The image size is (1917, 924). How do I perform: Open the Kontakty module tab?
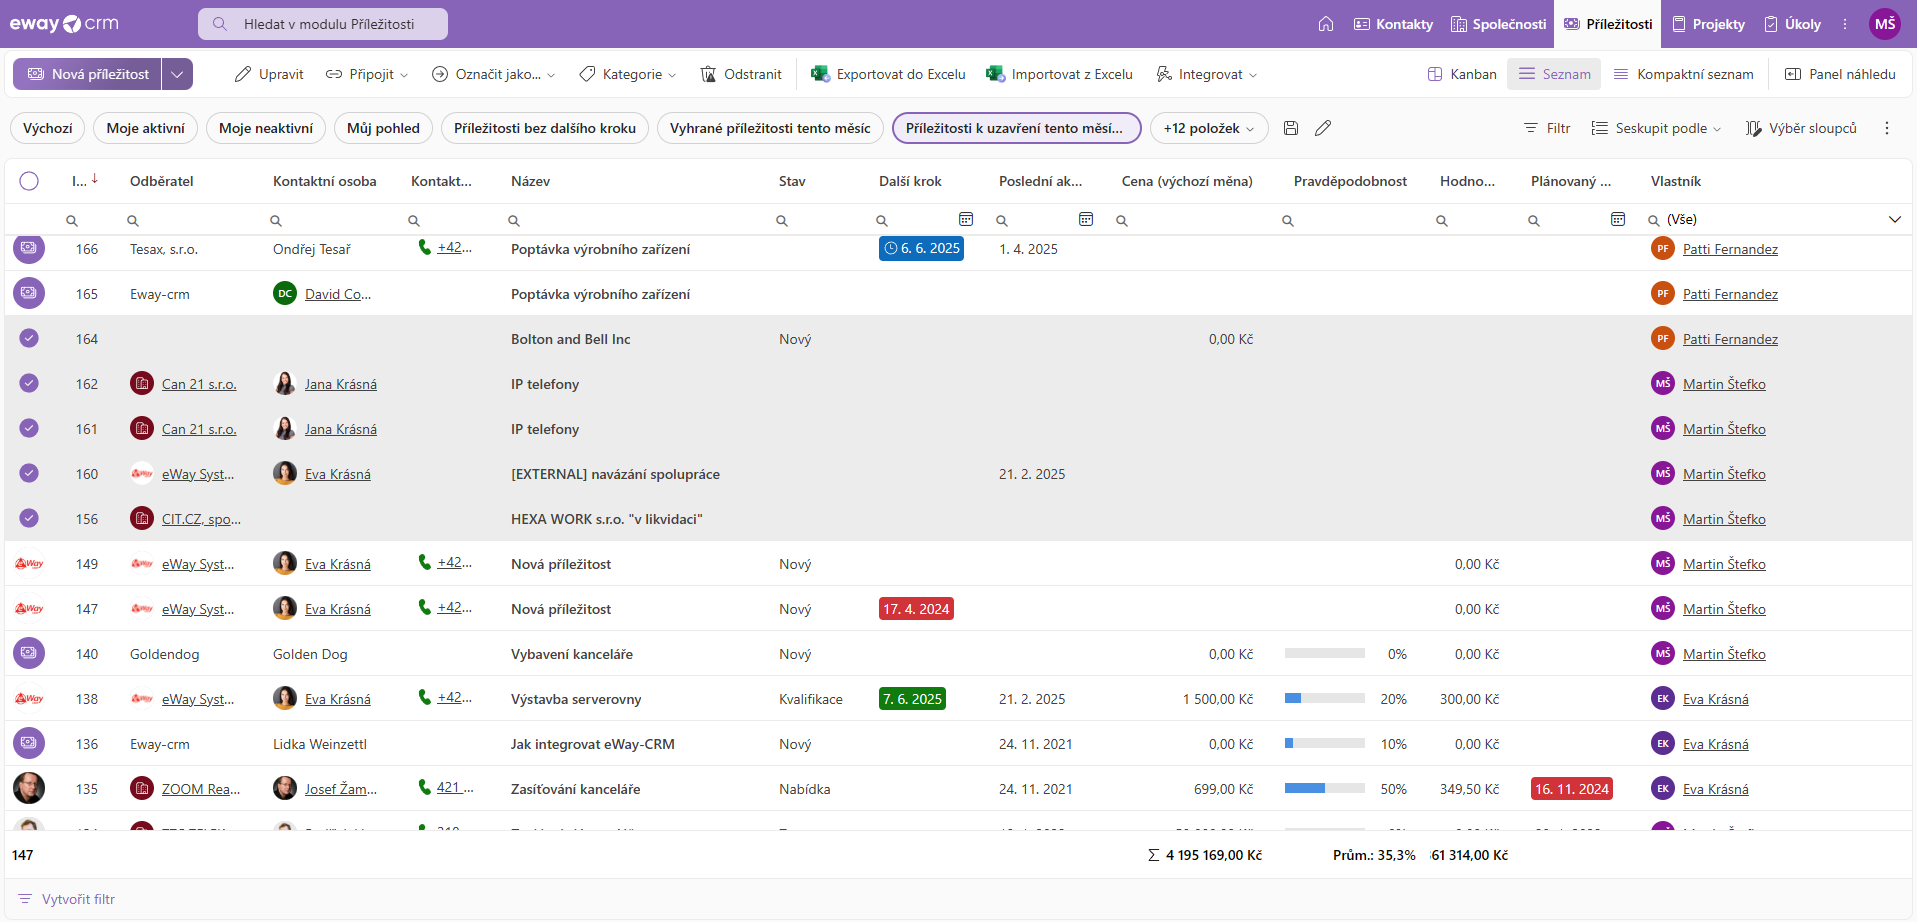(x=1393, y=24)
